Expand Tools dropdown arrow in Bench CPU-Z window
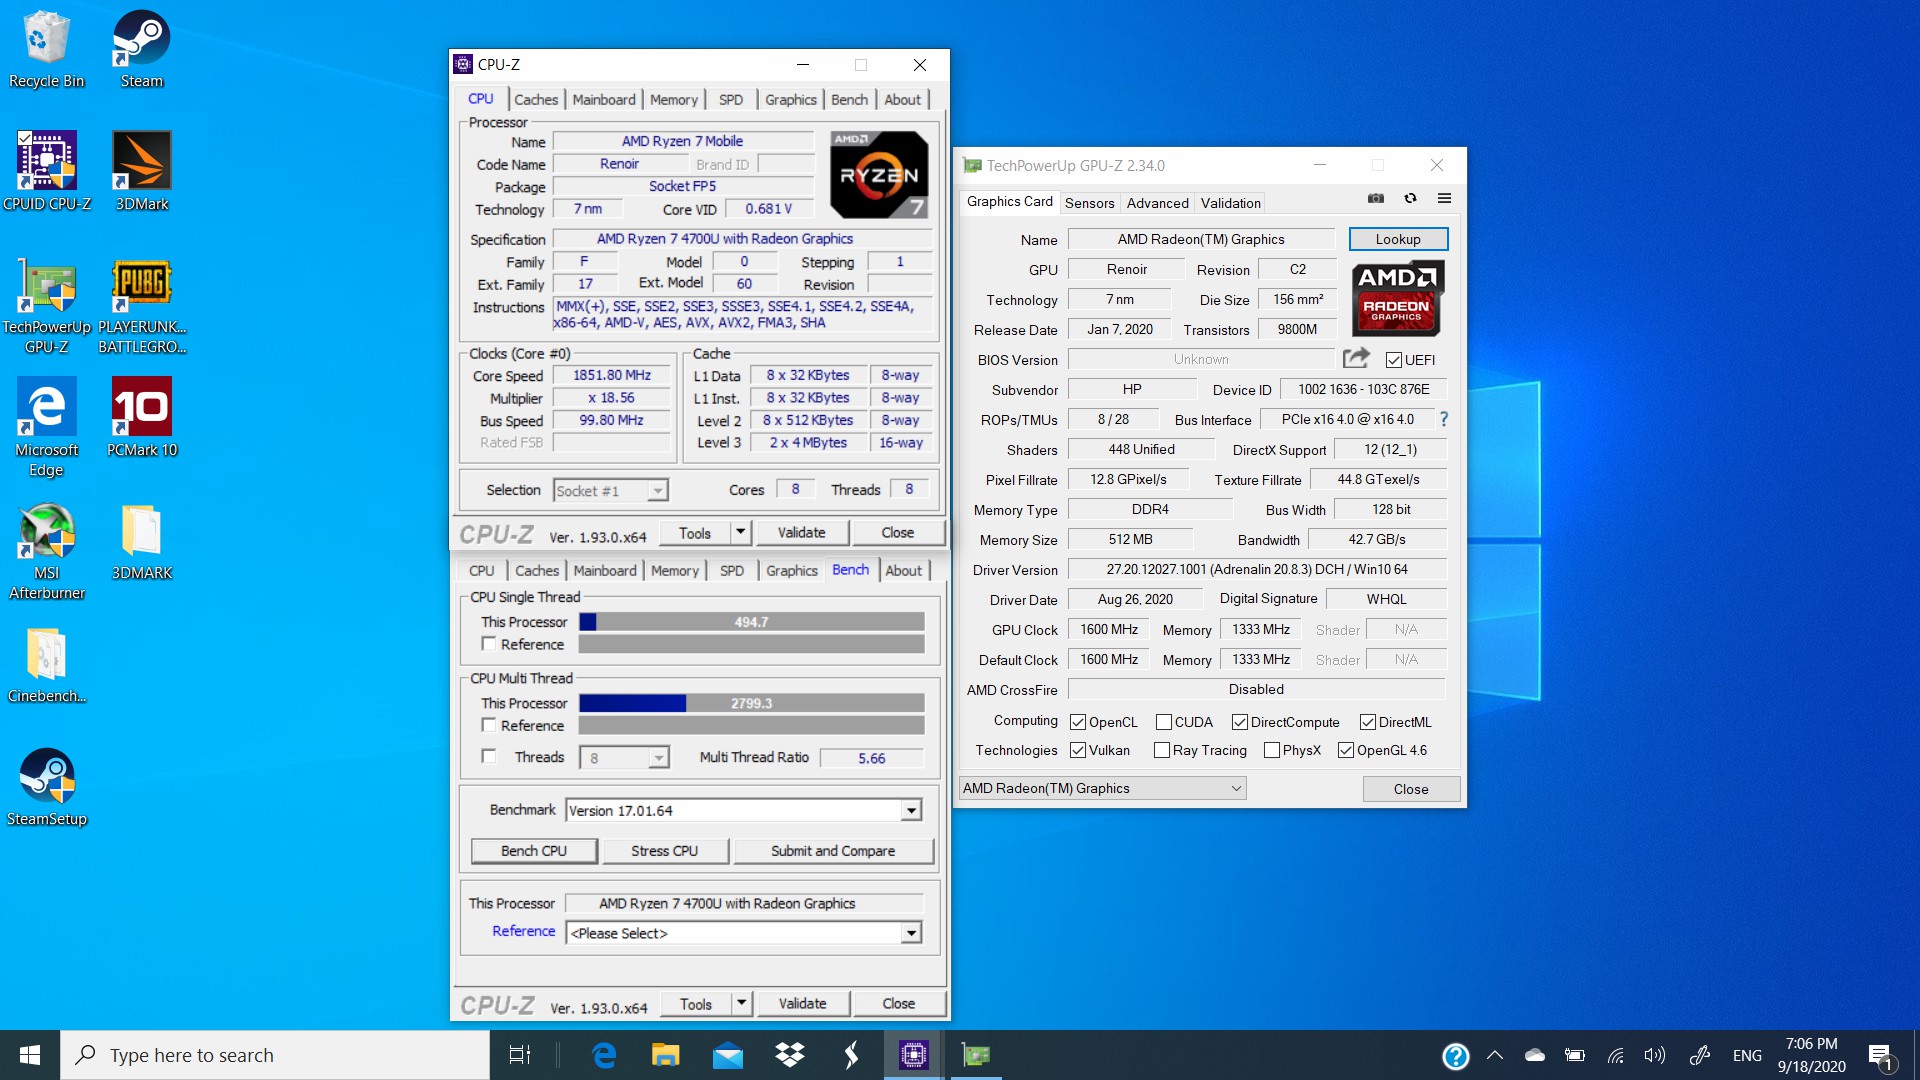The width and height of the screenshot is (1920, 1080). pyautogui.click(x=741, y=1003)
